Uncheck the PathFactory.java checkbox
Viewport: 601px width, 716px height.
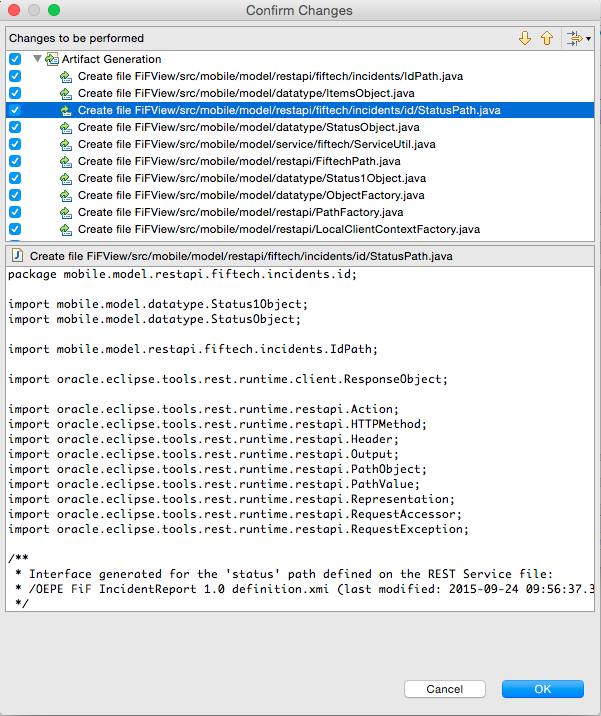coord(15,212)
